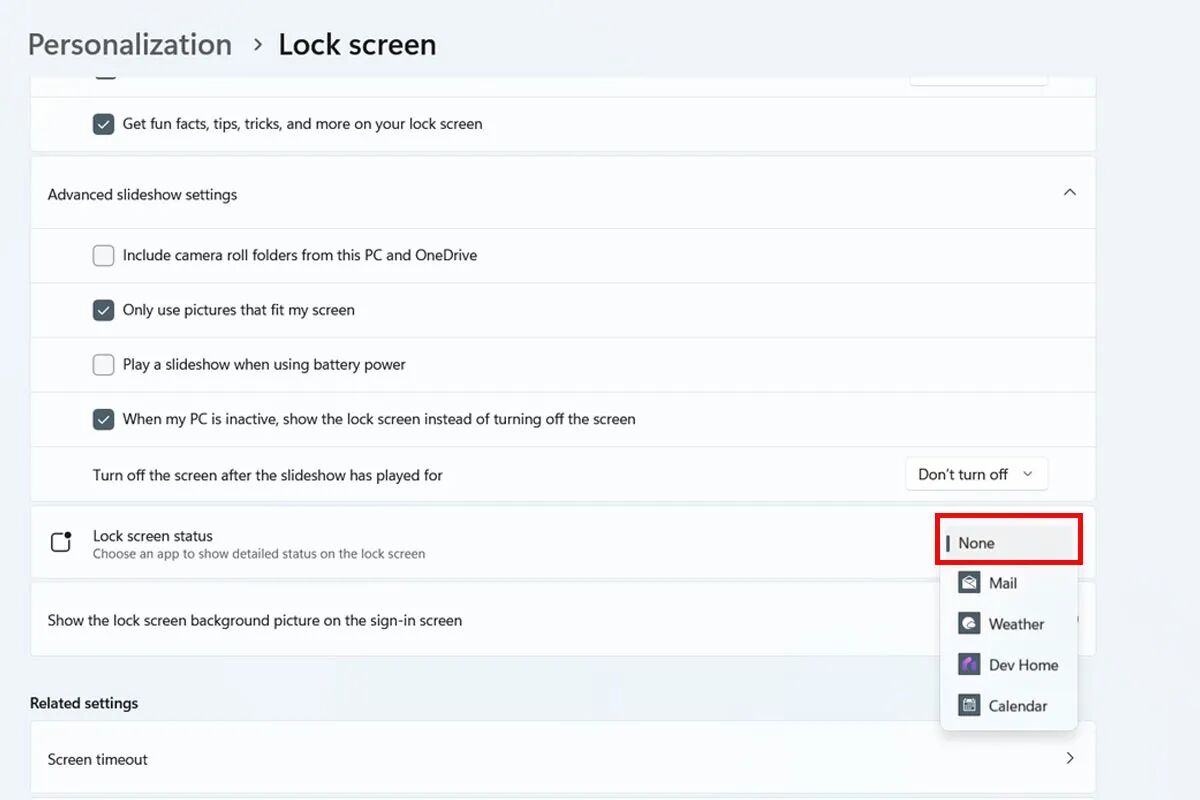The image size is (1200, 800).
Task: Select None in status dropdown
Action: 977,543
